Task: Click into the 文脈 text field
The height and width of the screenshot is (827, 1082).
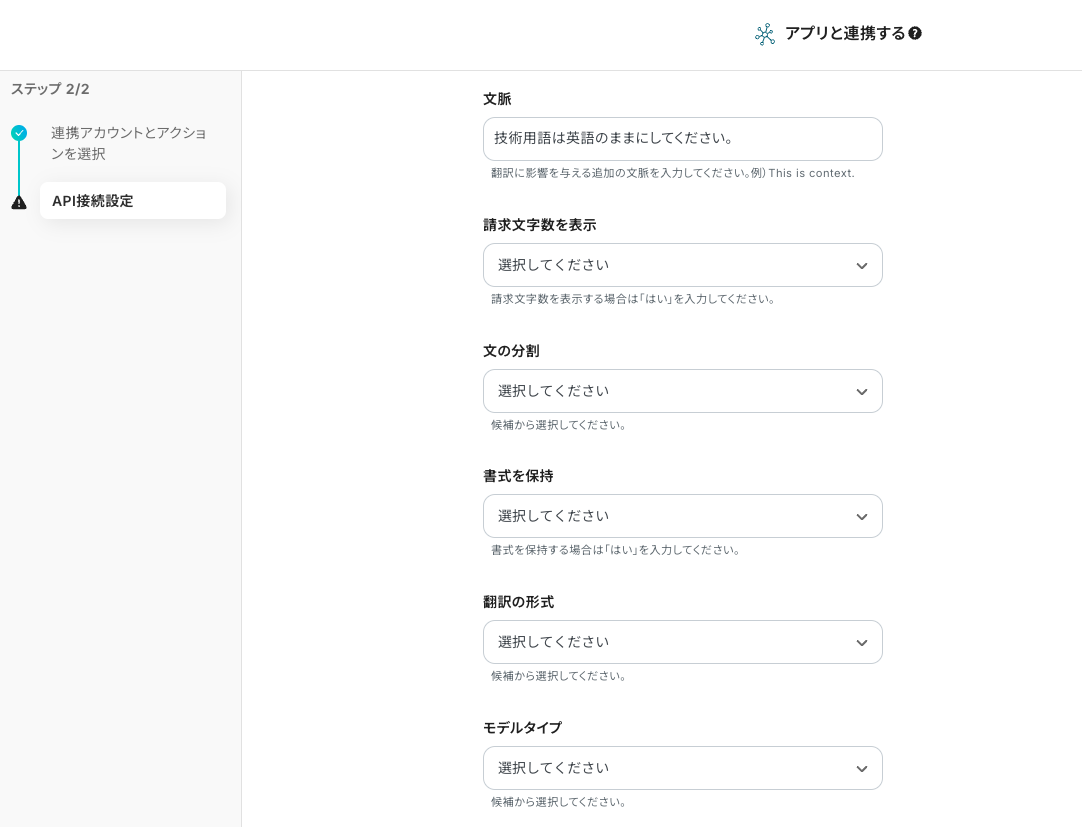Action: [x=682, y=139]
